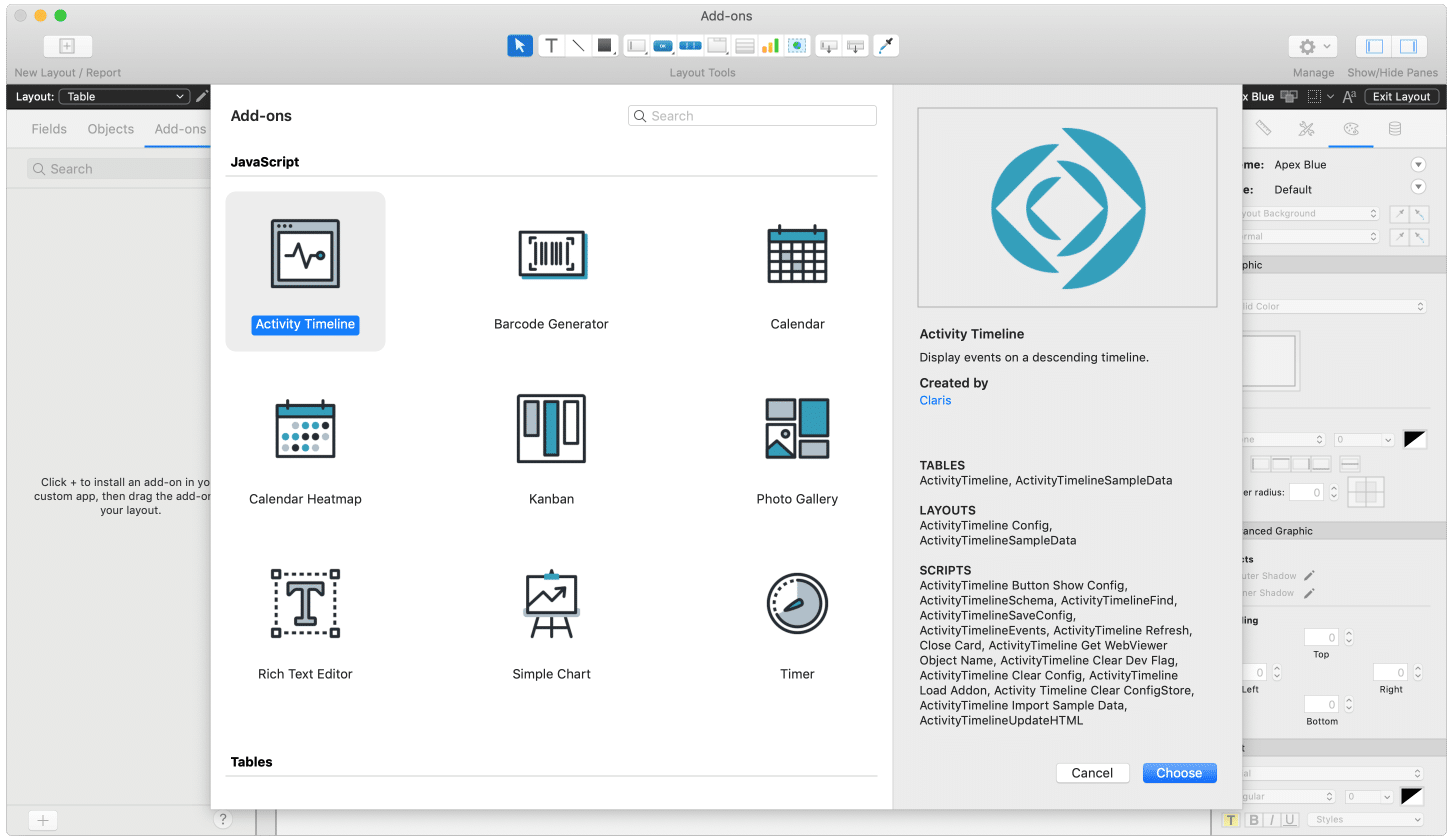
Task: Select the Field/Control tool
Action: click(x=636, y=45)
